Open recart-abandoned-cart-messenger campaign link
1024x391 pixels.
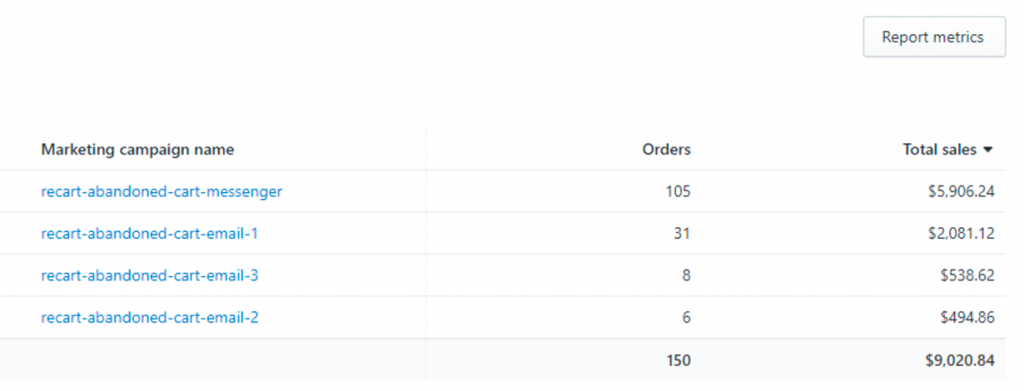tap(161, 191)
